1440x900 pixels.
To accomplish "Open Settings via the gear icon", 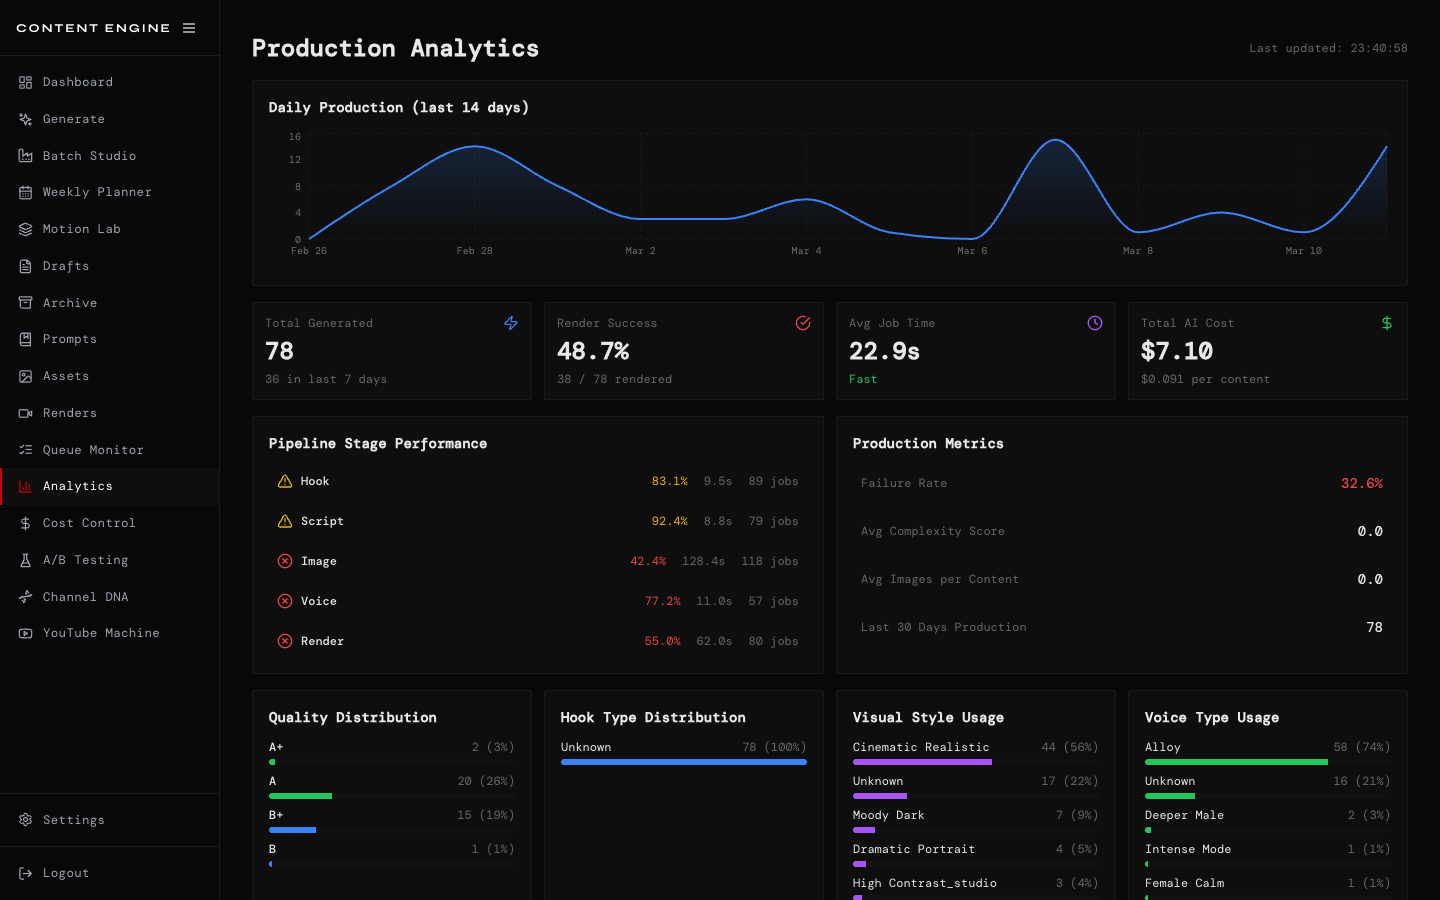I will (x=24, y=819).
